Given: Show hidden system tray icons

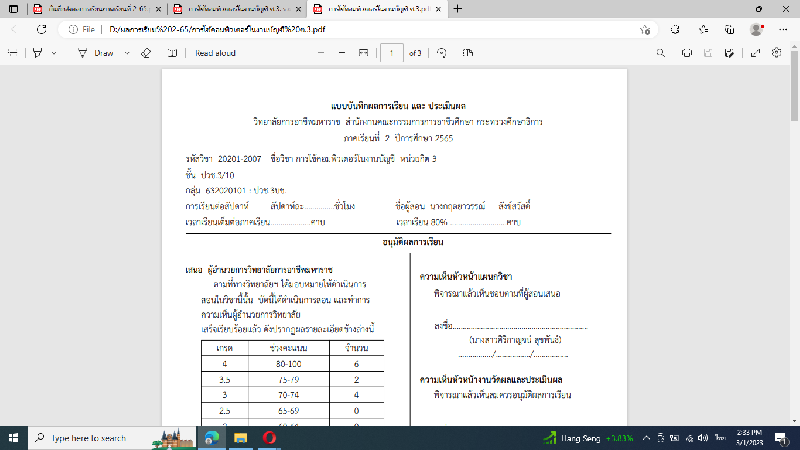Looking at the screenshot, I should pos(646,438).
